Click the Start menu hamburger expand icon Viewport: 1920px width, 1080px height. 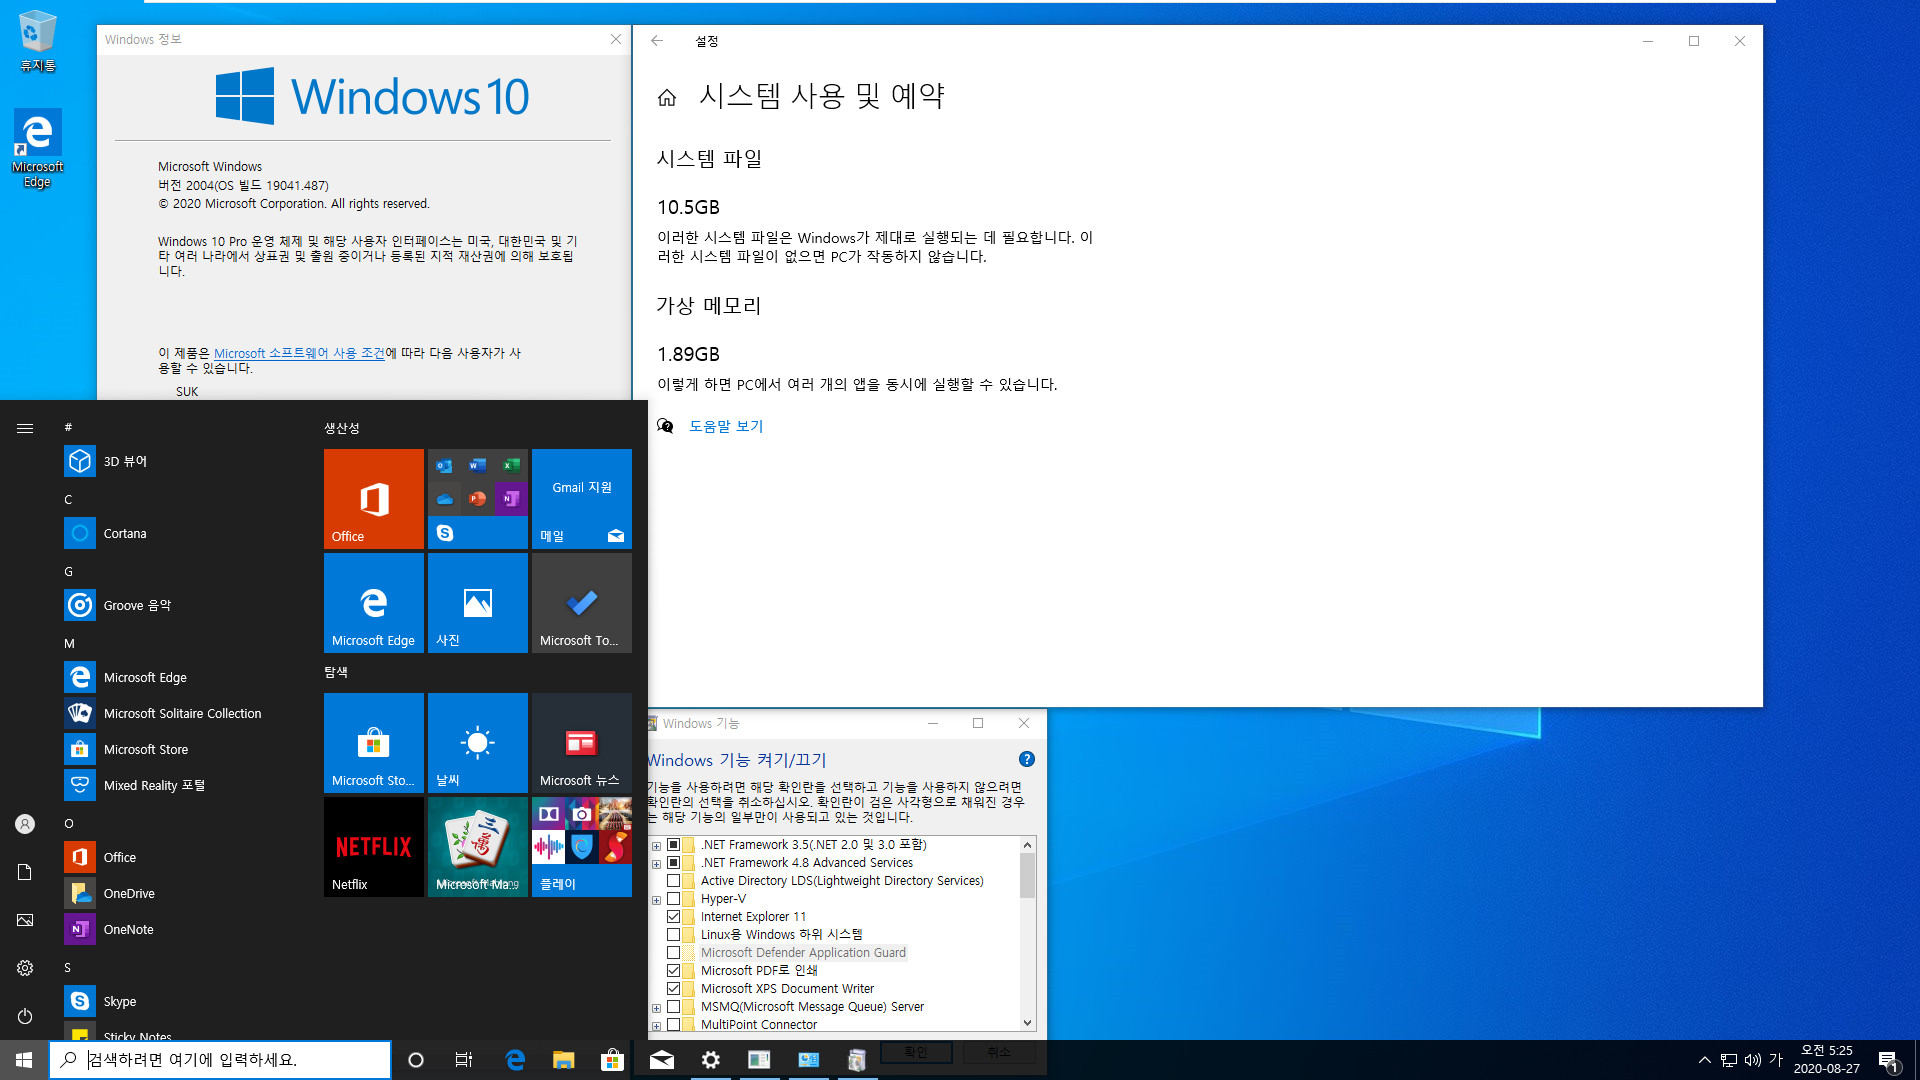tap(25, 428)
